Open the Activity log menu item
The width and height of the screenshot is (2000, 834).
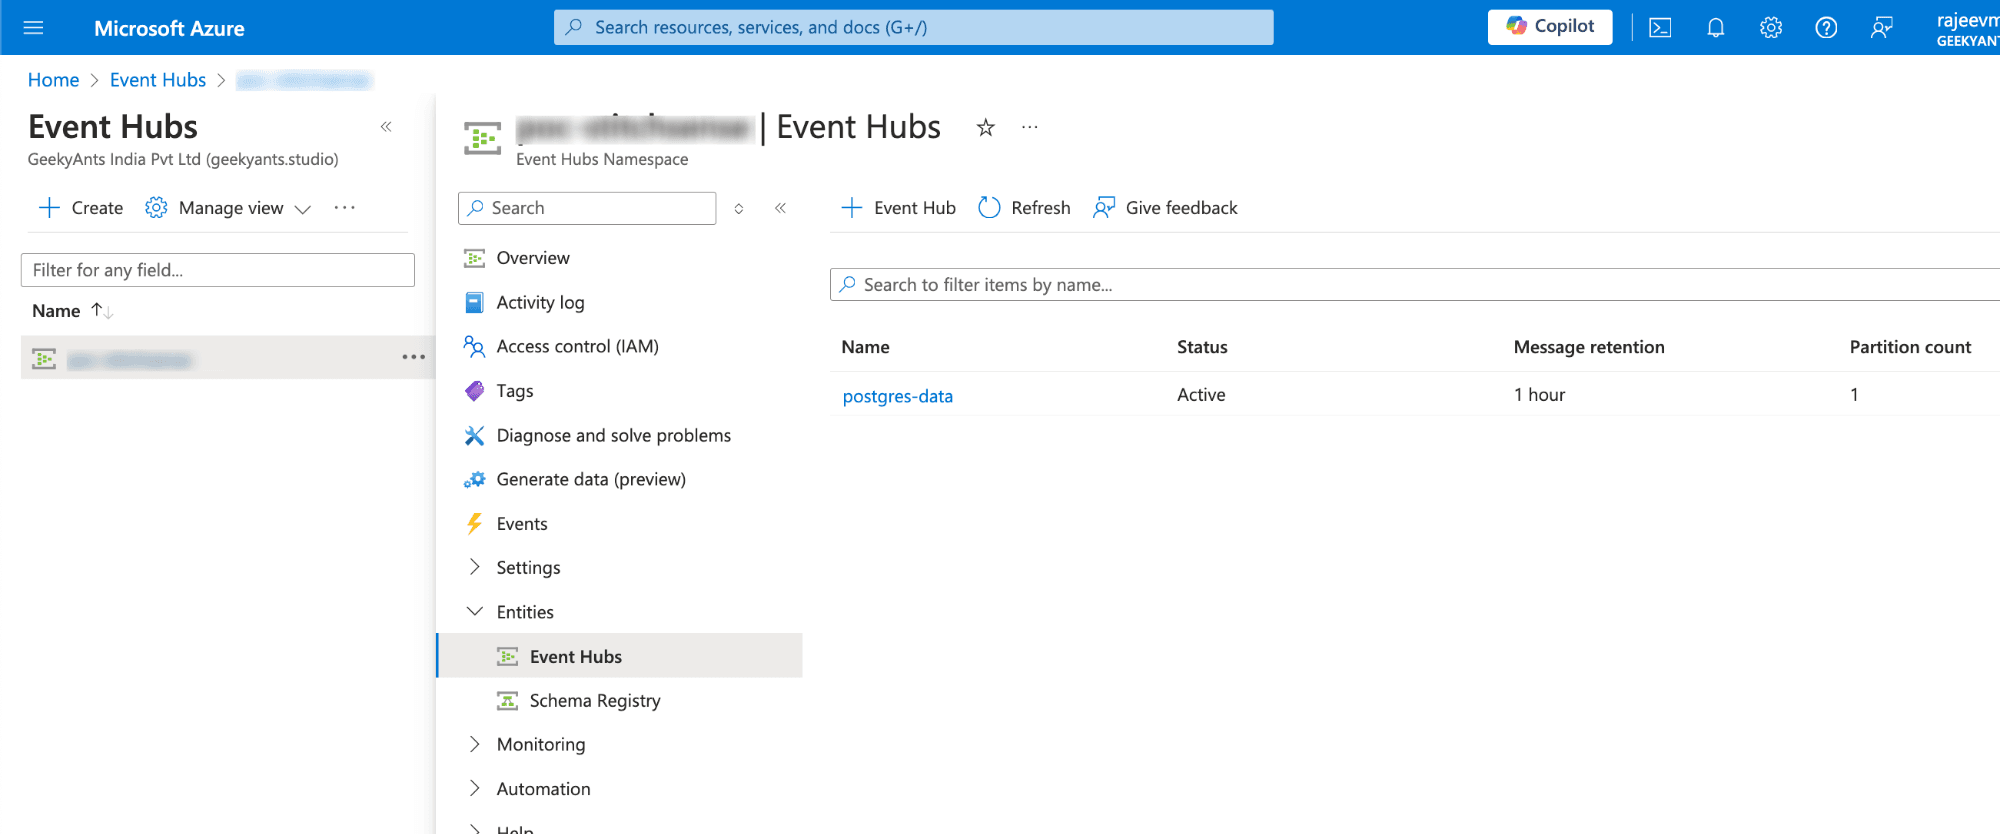pyautogui.click(x=540, y=302)
